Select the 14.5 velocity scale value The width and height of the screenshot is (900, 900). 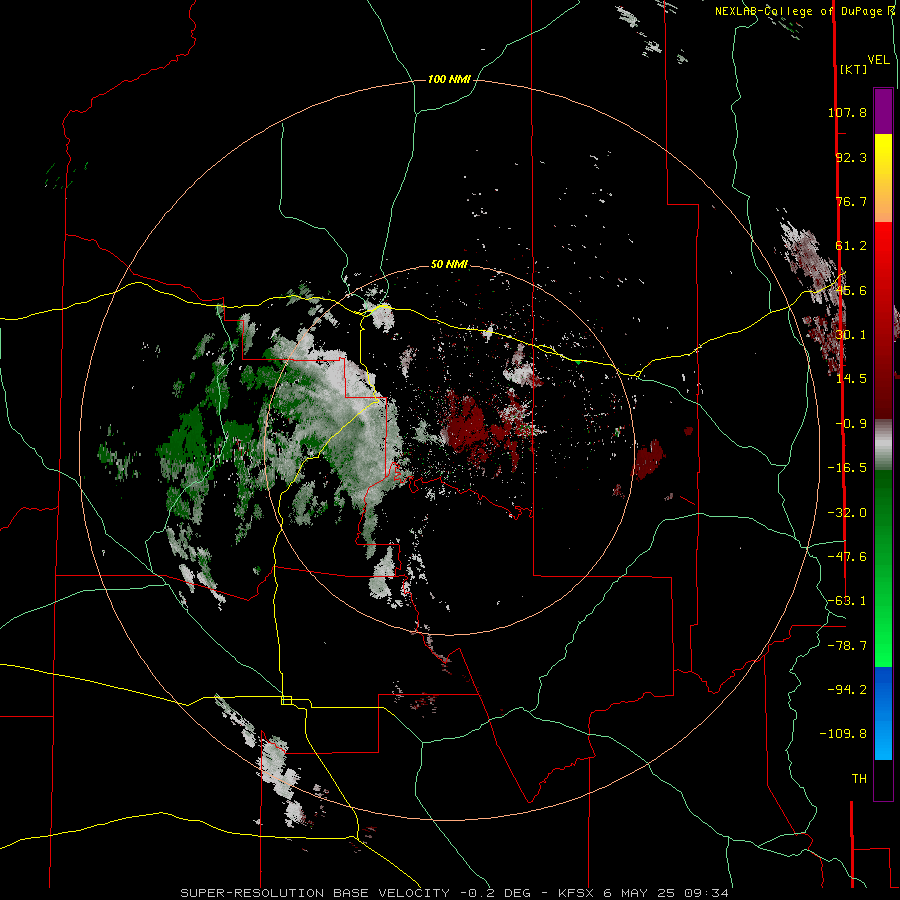click(851, 379)
